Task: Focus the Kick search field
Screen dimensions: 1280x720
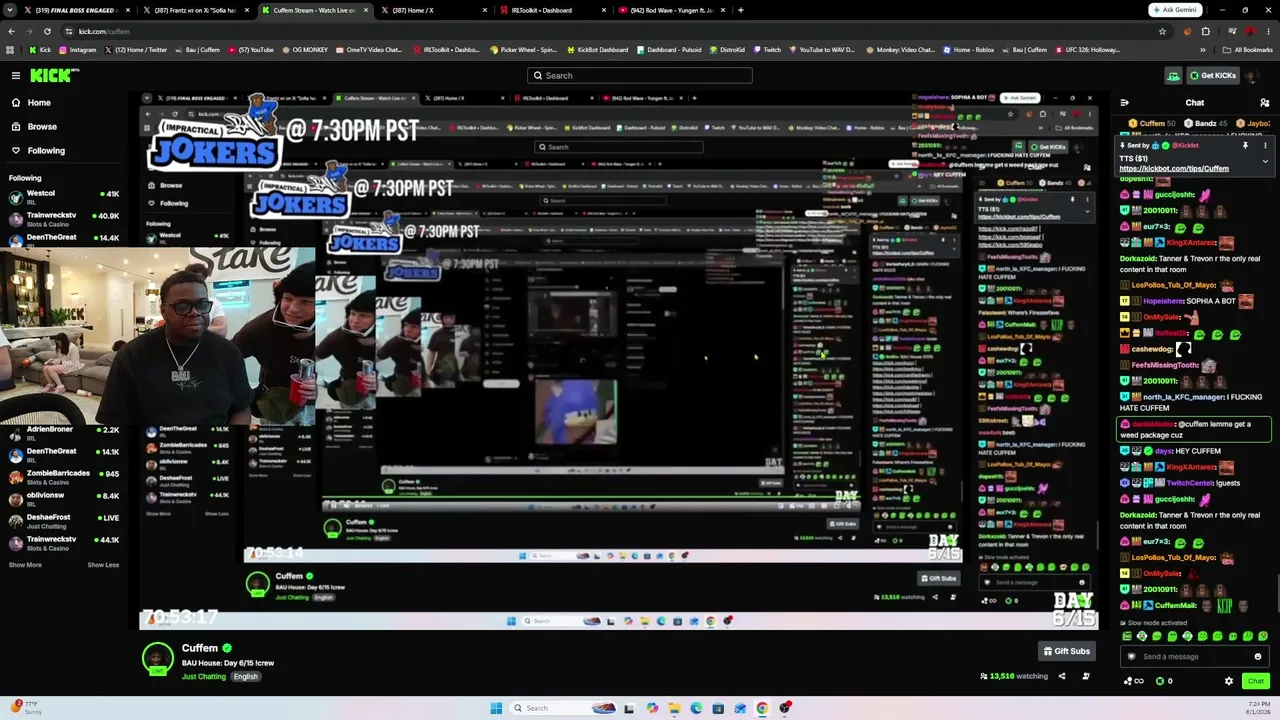Action: point(640,75)
